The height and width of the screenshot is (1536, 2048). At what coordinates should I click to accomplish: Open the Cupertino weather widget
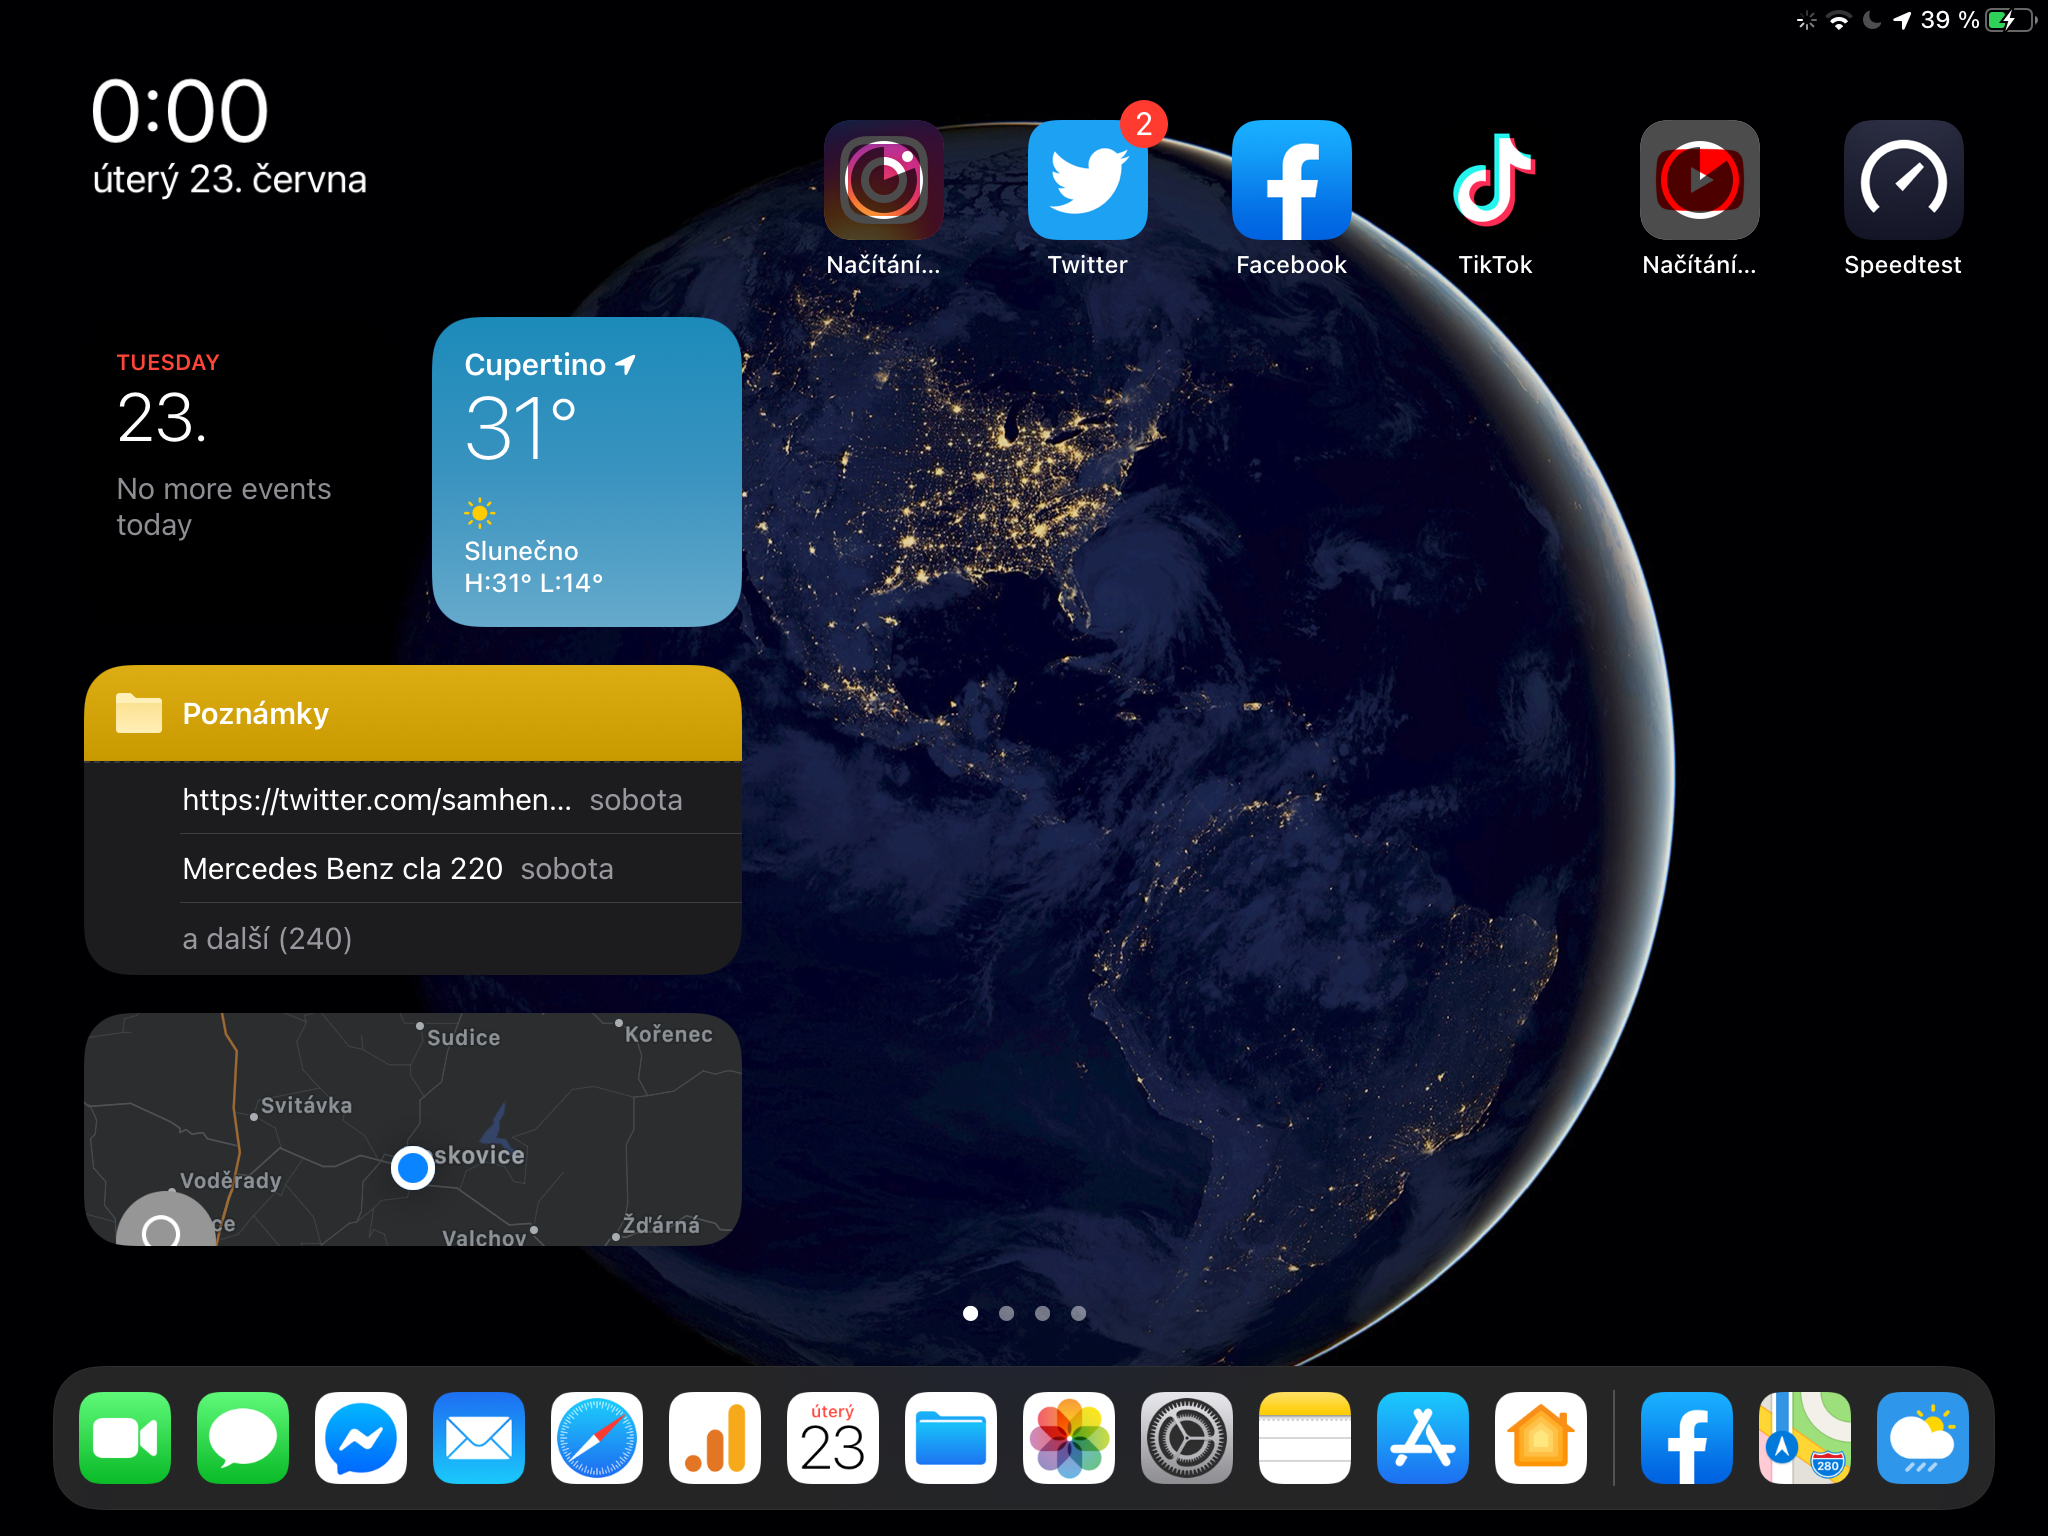[x=586, y=472]
